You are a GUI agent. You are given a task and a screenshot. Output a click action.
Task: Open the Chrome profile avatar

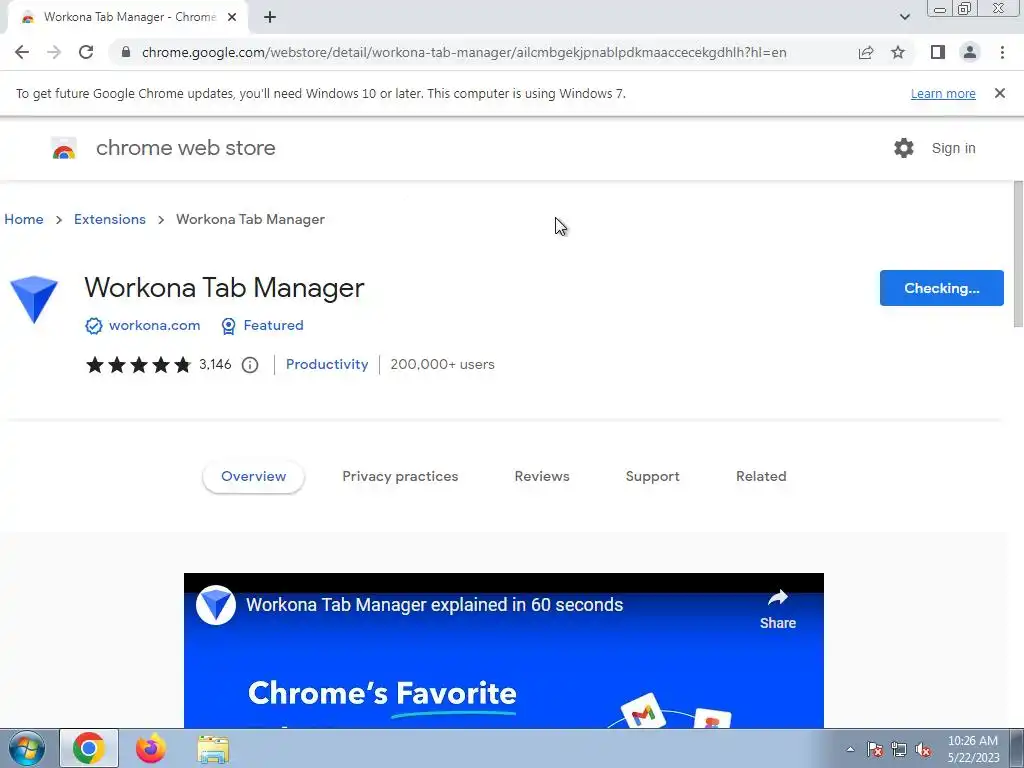point(970,52)
